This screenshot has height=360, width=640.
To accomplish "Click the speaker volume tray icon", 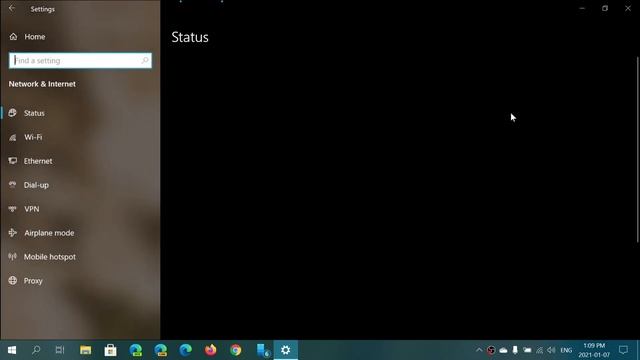I will 551,350.
